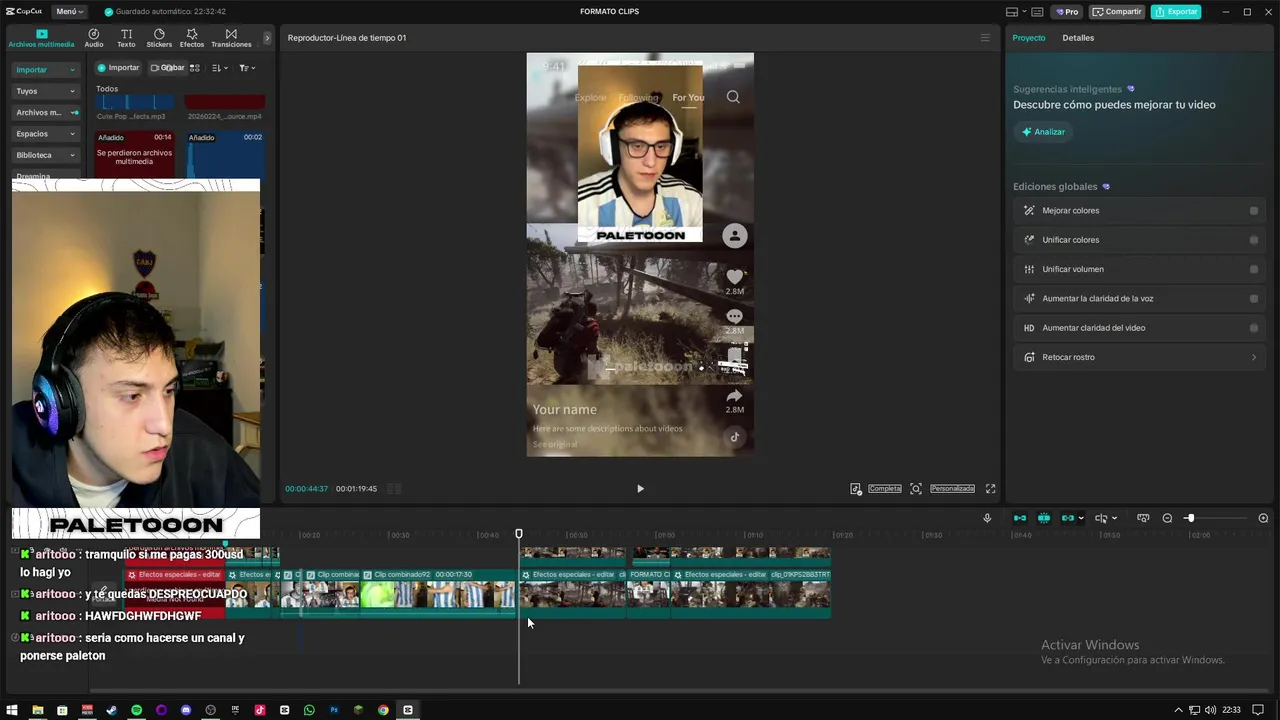Viewport: 1280px width, 720px height.
Task: Open the media filter dropdown
Action: pos(247,68)
